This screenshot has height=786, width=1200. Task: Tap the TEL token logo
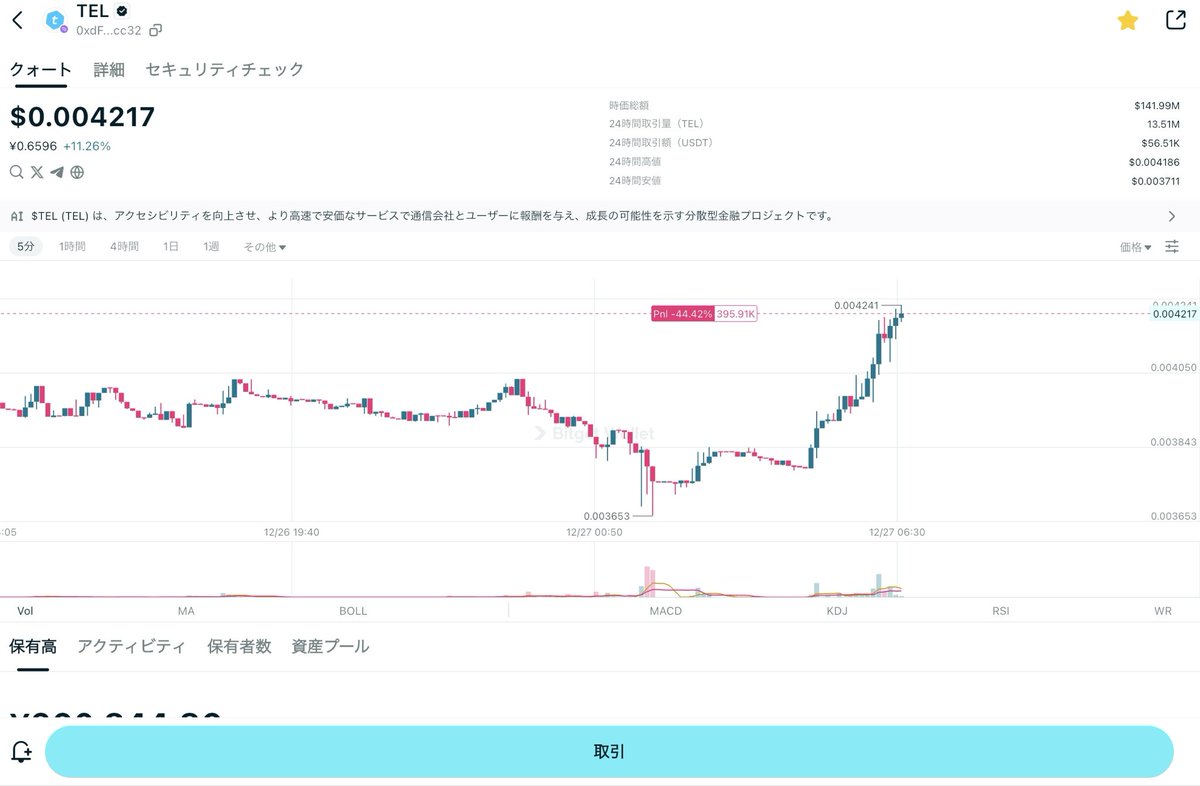tap(56, 20)
